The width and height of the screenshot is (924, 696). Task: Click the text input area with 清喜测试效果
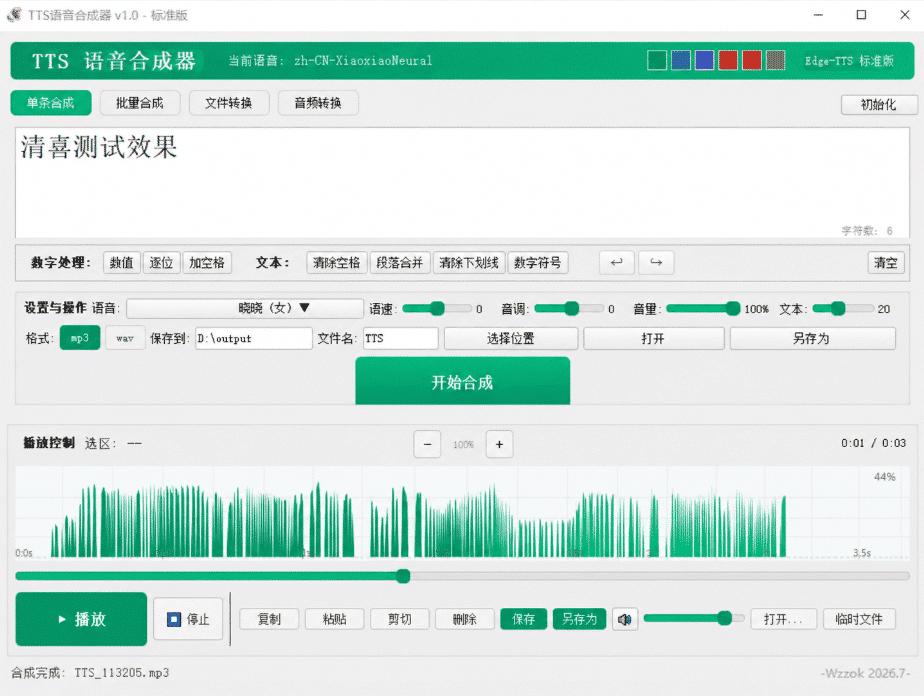point(462,183)
